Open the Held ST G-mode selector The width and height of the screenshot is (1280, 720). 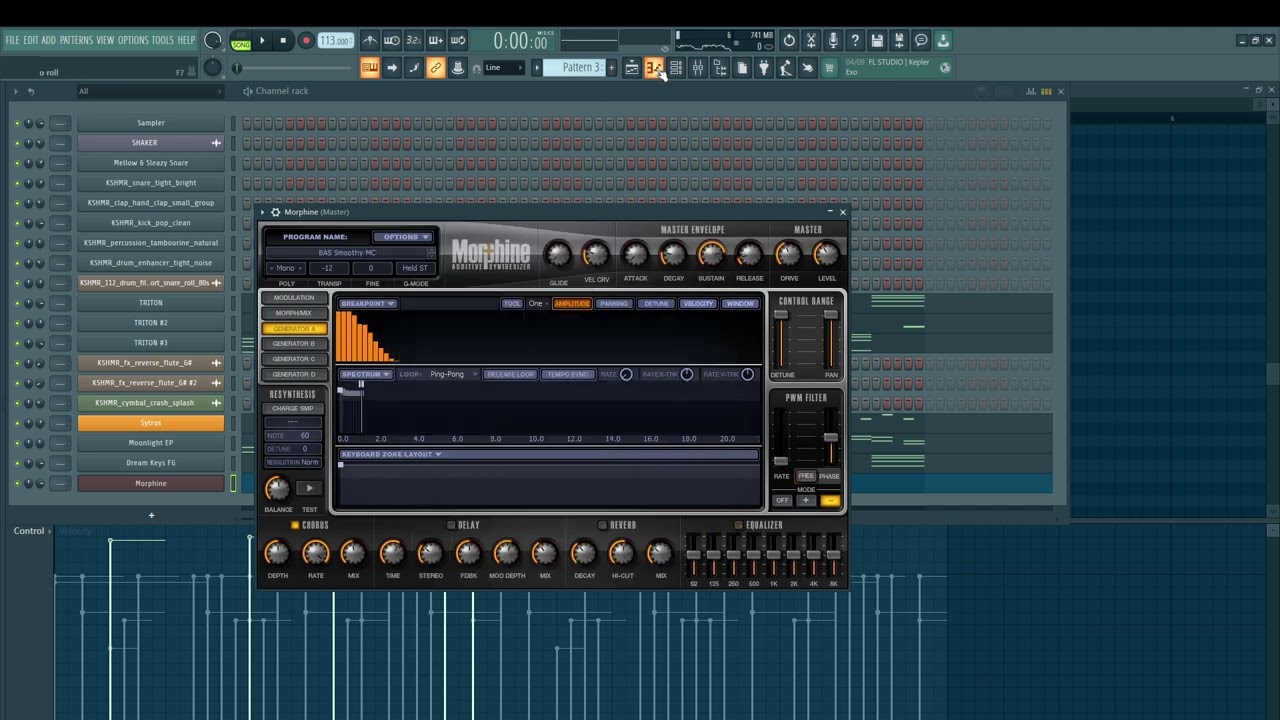(415, 268)
